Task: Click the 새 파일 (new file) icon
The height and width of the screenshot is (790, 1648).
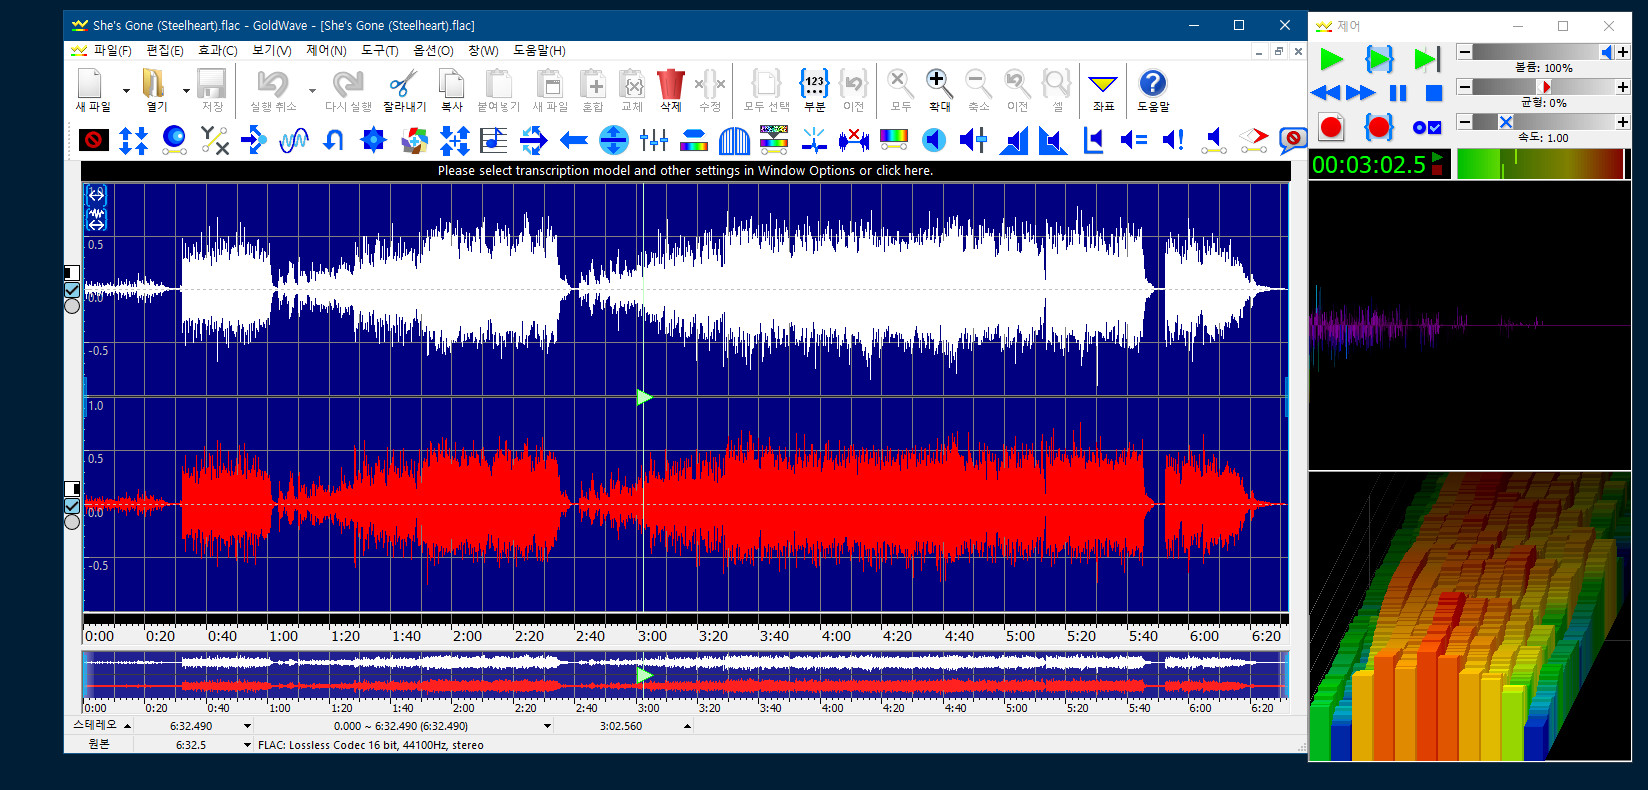Action: click(91, 84)
